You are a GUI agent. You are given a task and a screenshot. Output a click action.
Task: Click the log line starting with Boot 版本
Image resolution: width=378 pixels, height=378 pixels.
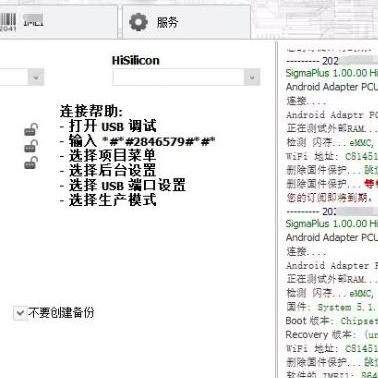(332, 321)
